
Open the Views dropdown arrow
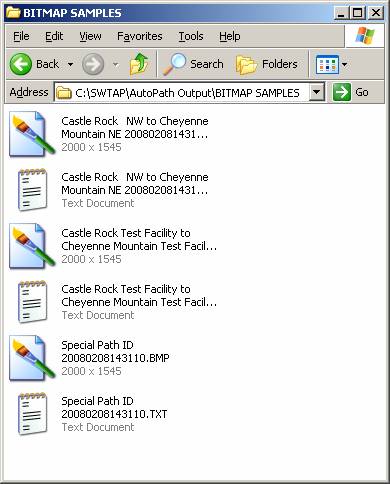pos(344,64)
